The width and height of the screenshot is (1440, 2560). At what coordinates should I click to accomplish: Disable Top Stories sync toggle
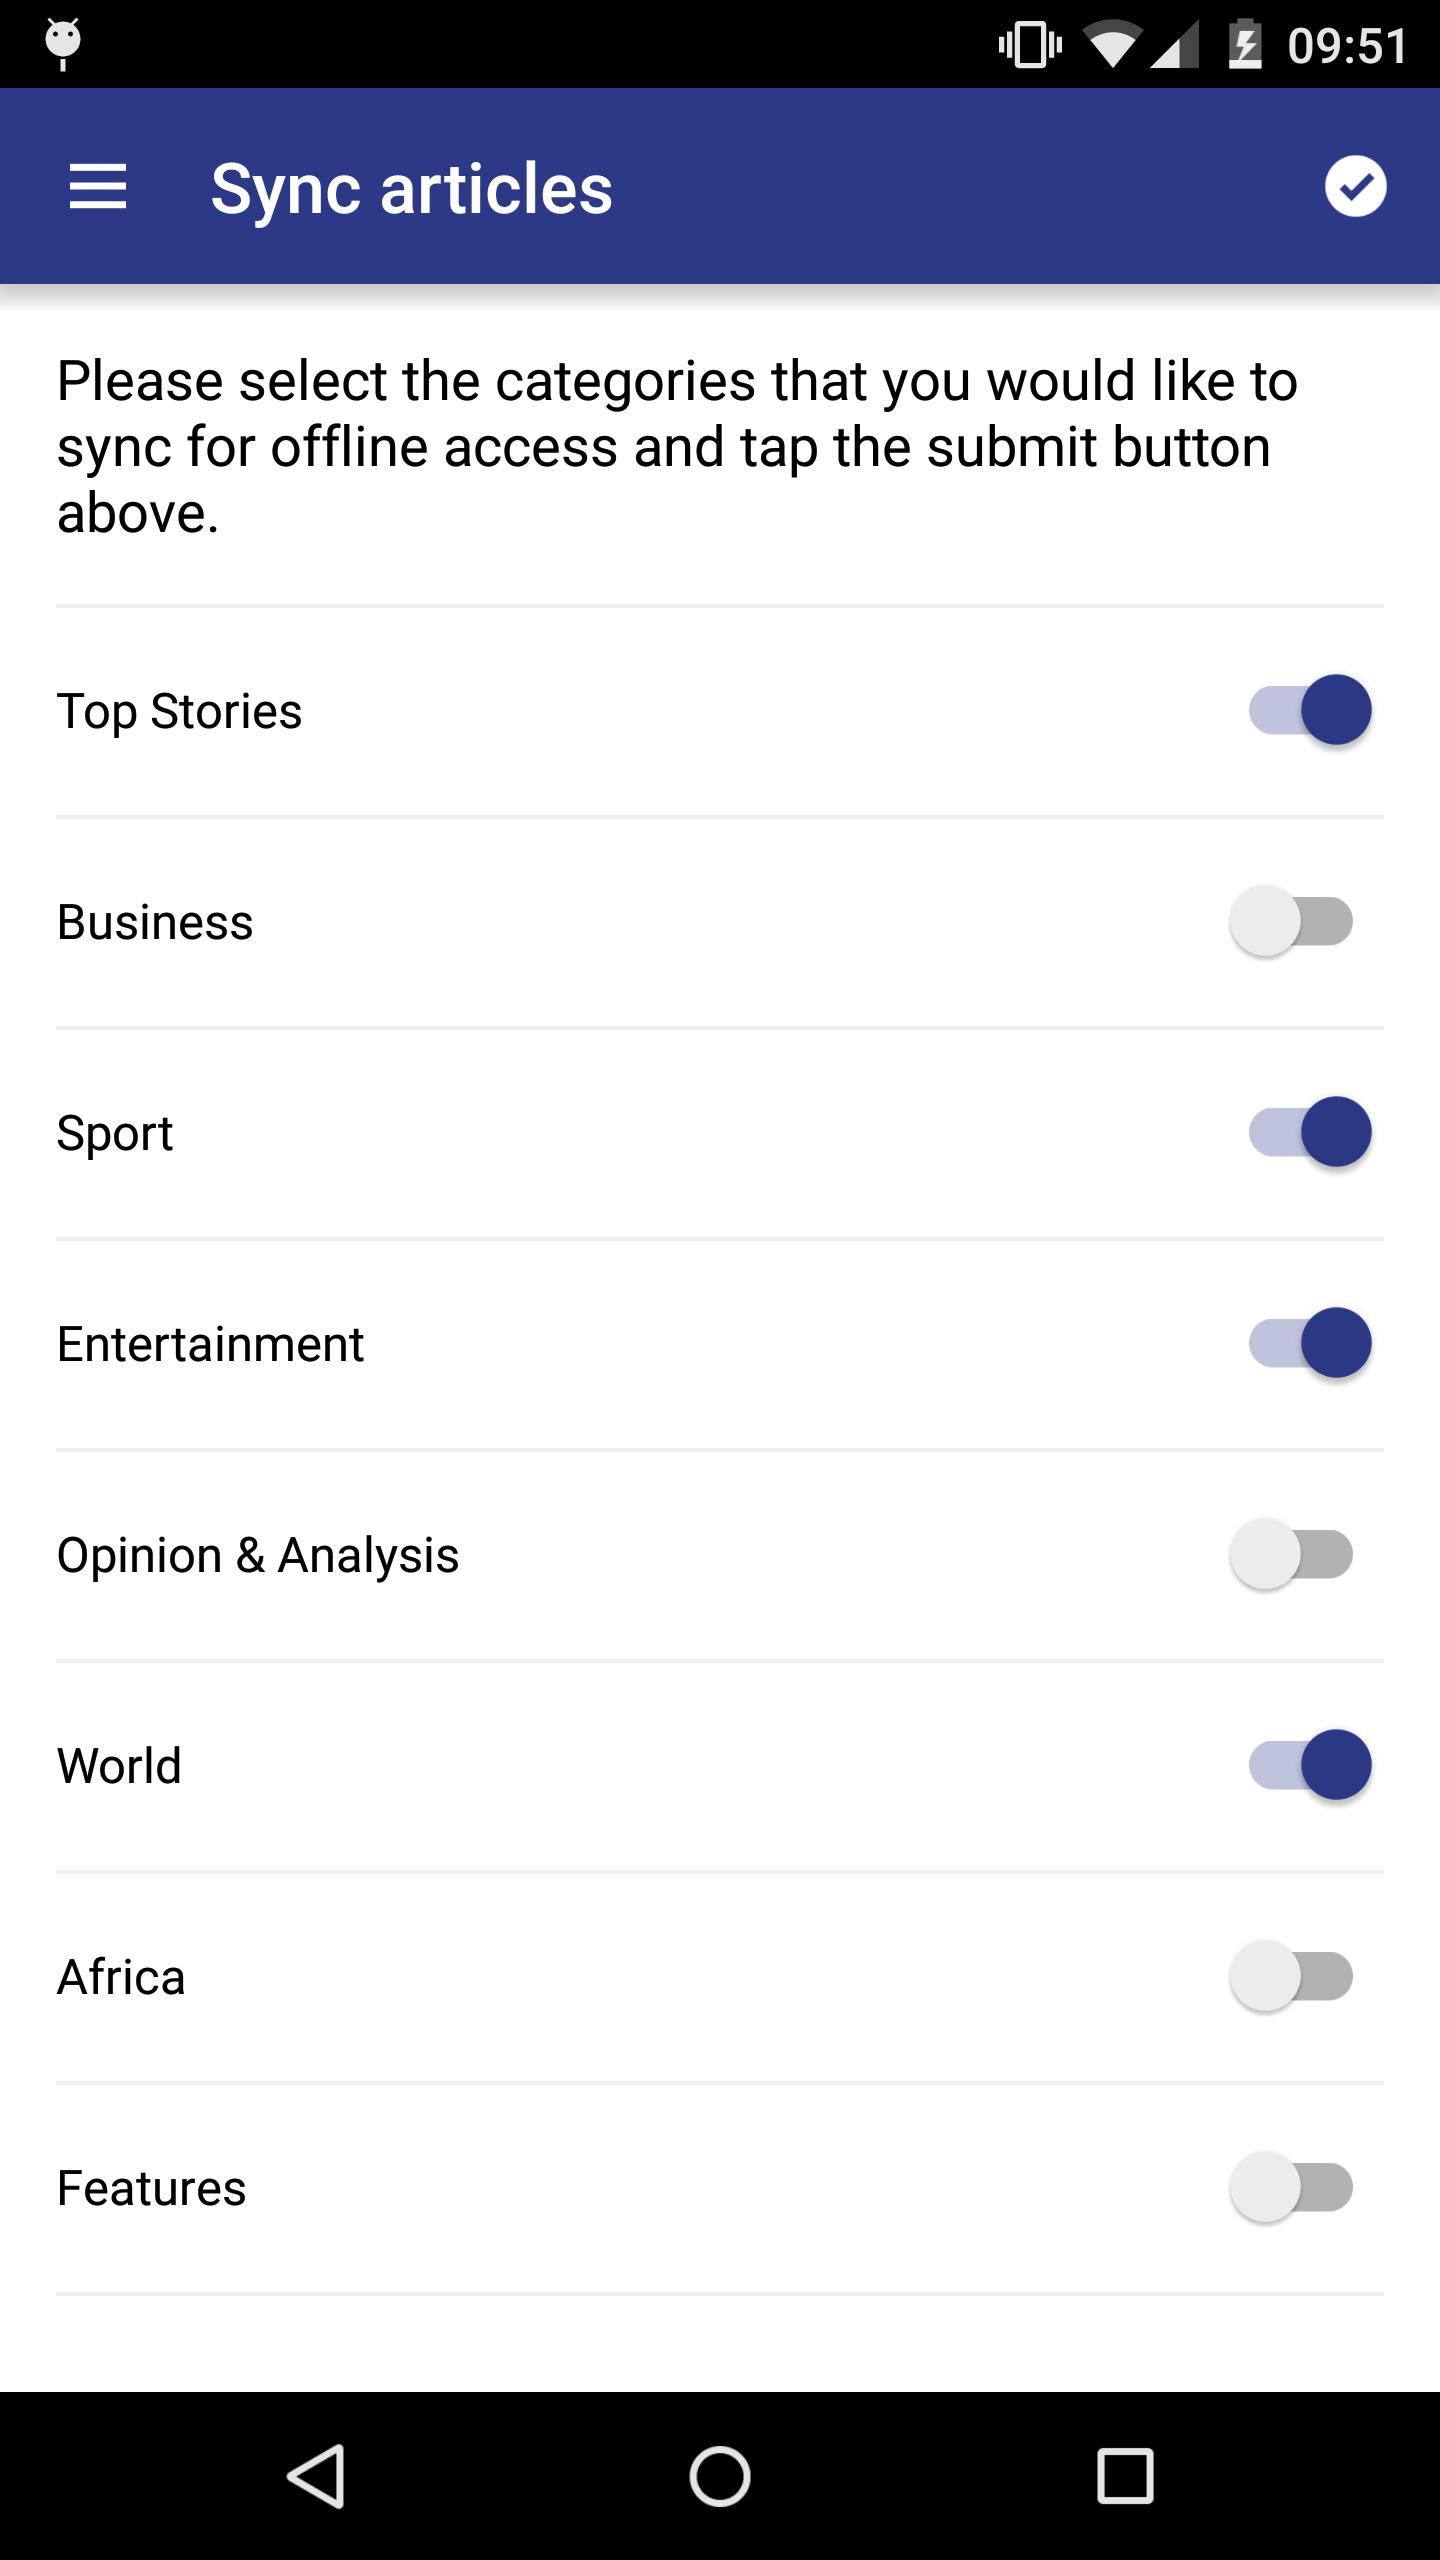point(1310,710)
